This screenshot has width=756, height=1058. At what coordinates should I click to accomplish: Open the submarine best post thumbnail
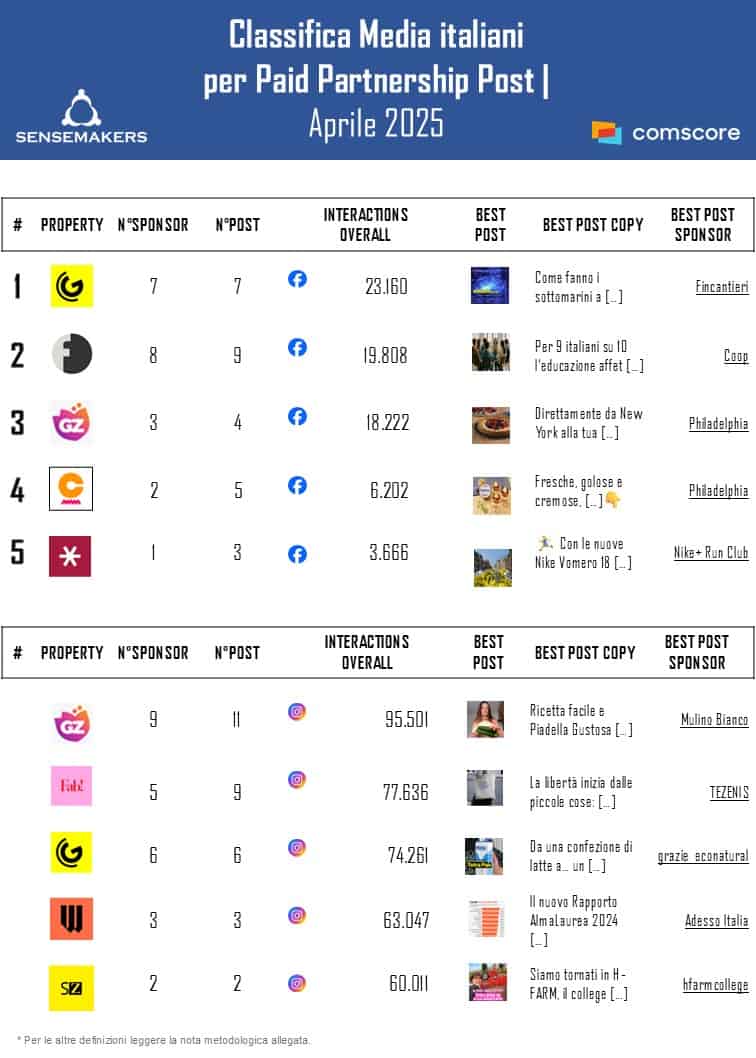click(490, 286)
